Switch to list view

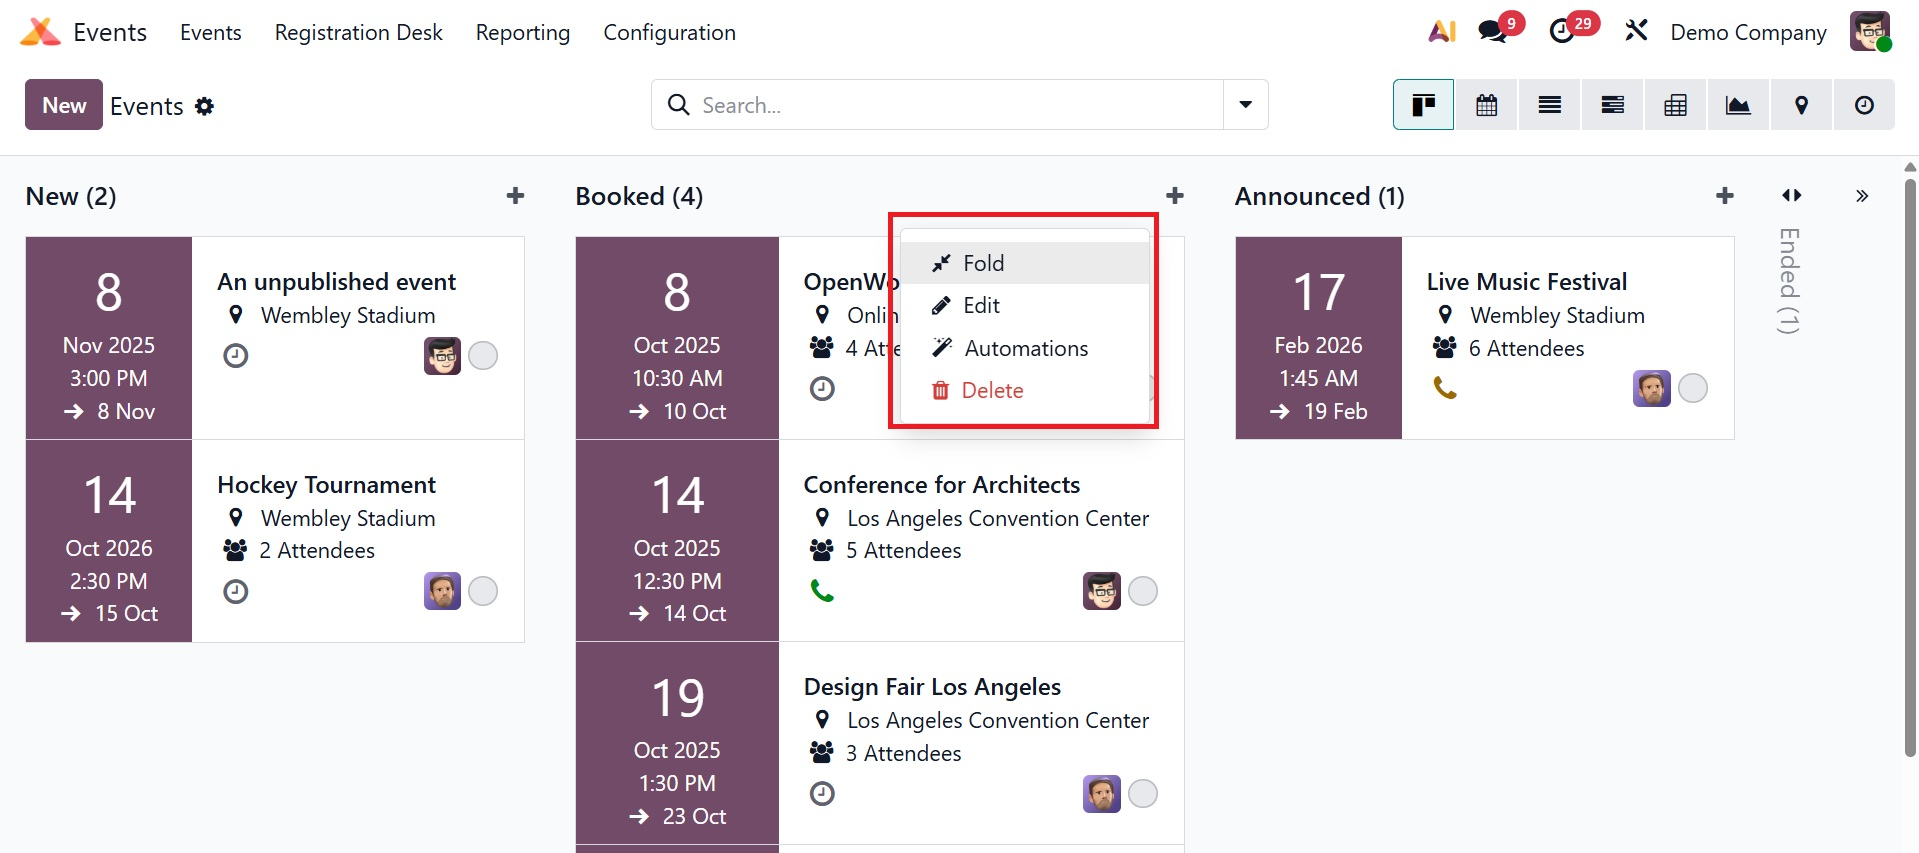point(1549,105)
